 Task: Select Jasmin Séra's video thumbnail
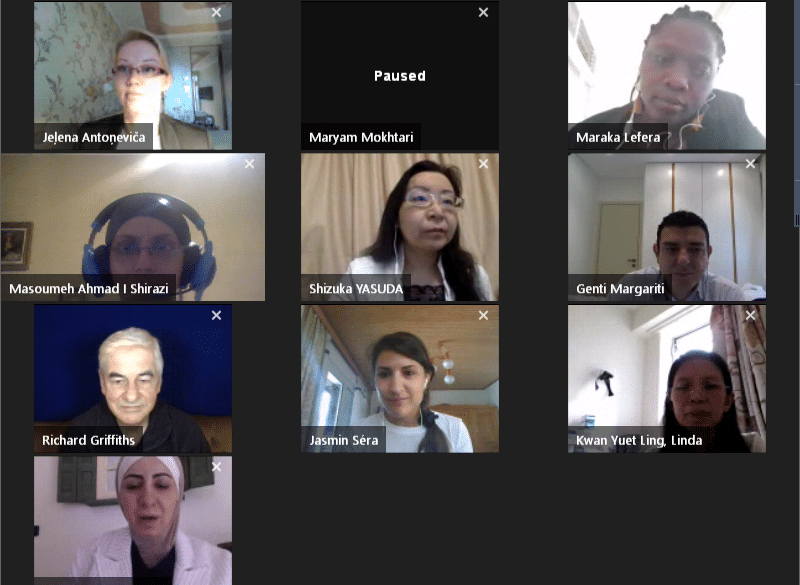click(x=400, y=378)
